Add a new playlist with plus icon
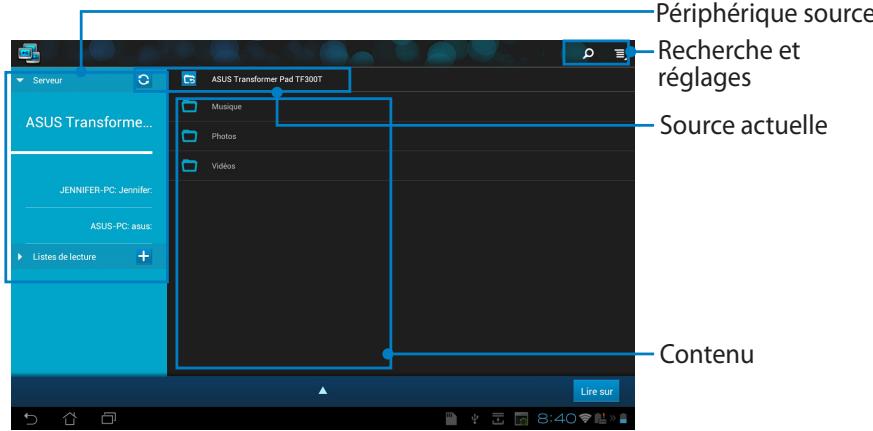Screen dimensions: 873x431 tap(144, 257)
